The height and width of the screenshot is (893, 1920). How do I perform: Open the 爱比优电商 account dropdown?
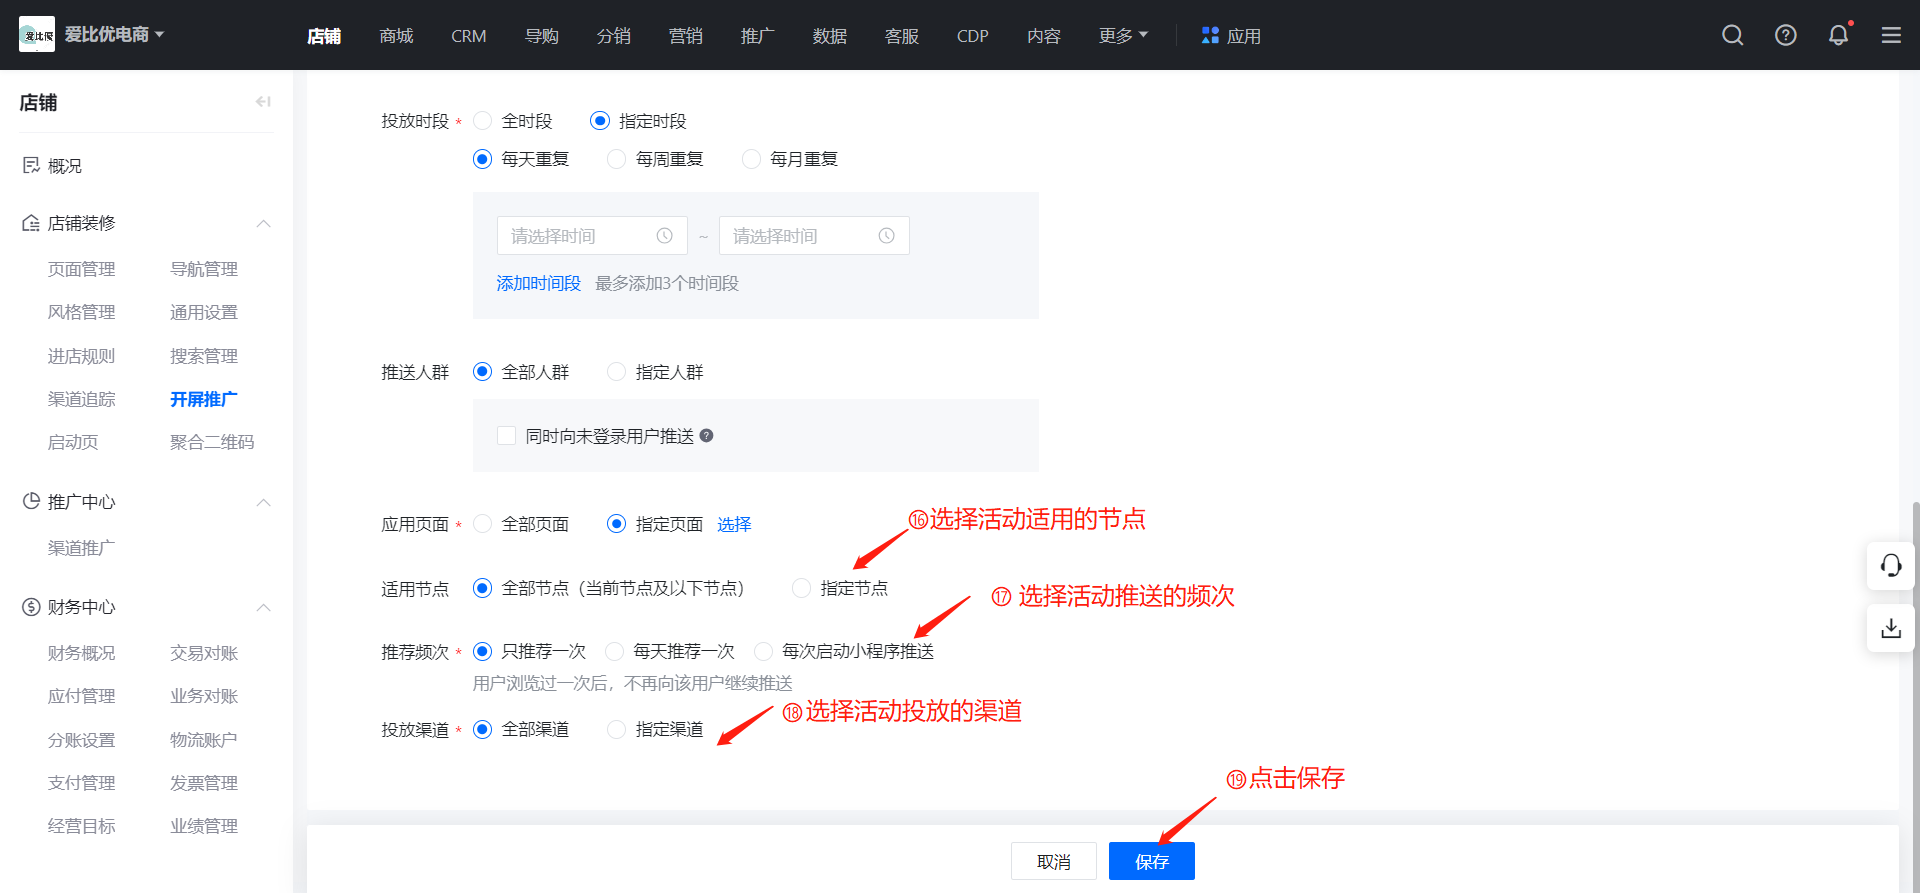coord(115,35)
